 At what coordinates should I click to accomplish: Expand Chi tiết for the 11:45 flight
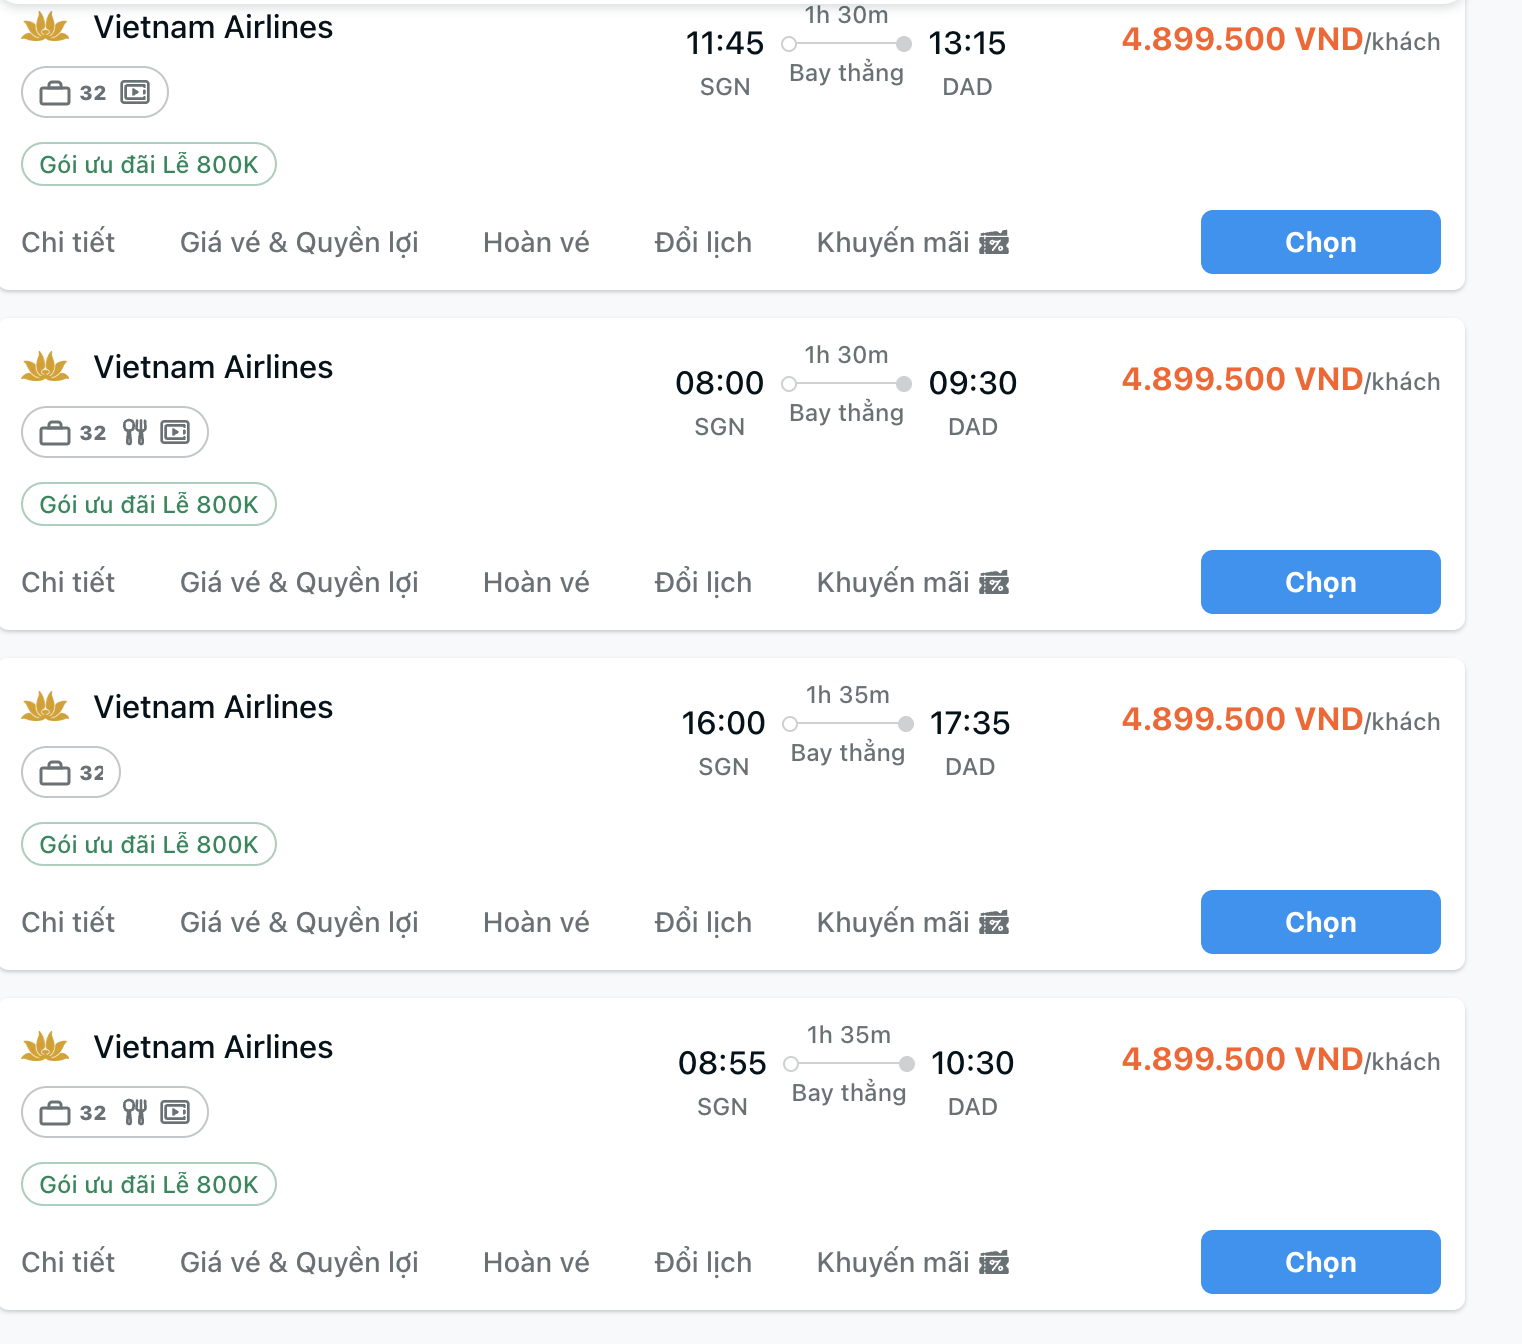[68, 242]
